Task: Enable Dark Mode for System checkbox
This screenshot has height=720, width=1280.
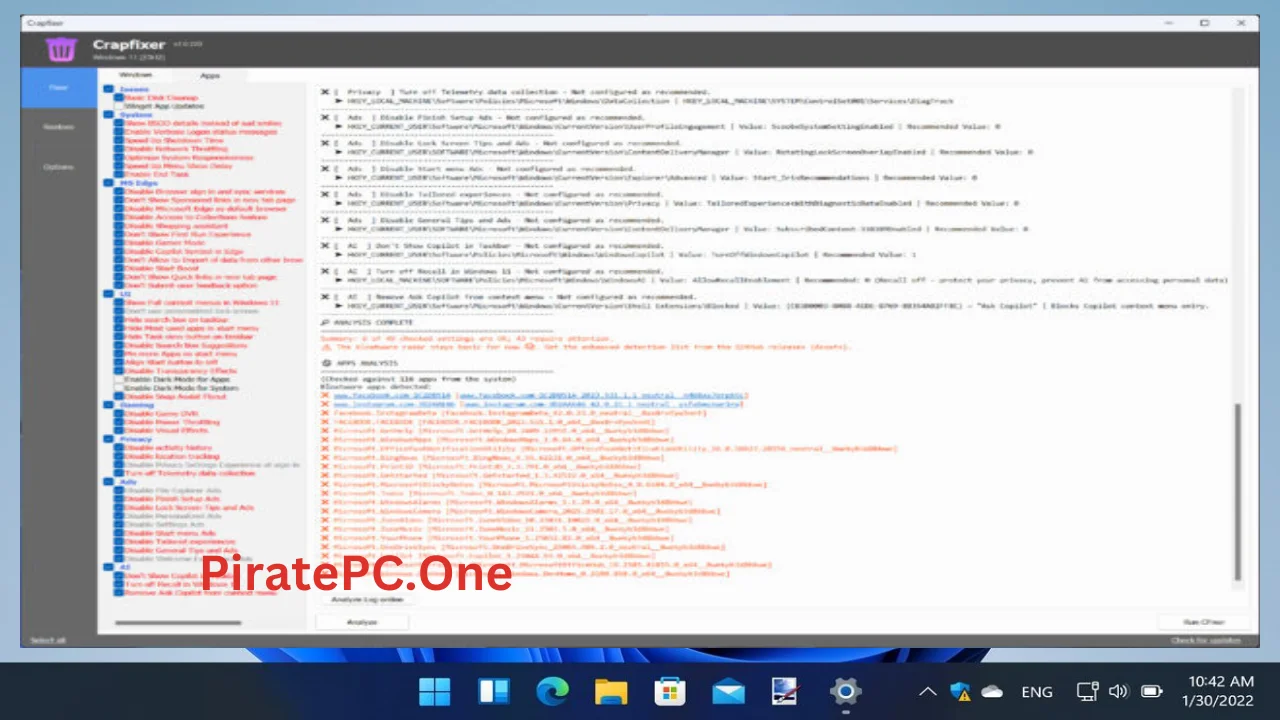Action: [x=120, y=388]
